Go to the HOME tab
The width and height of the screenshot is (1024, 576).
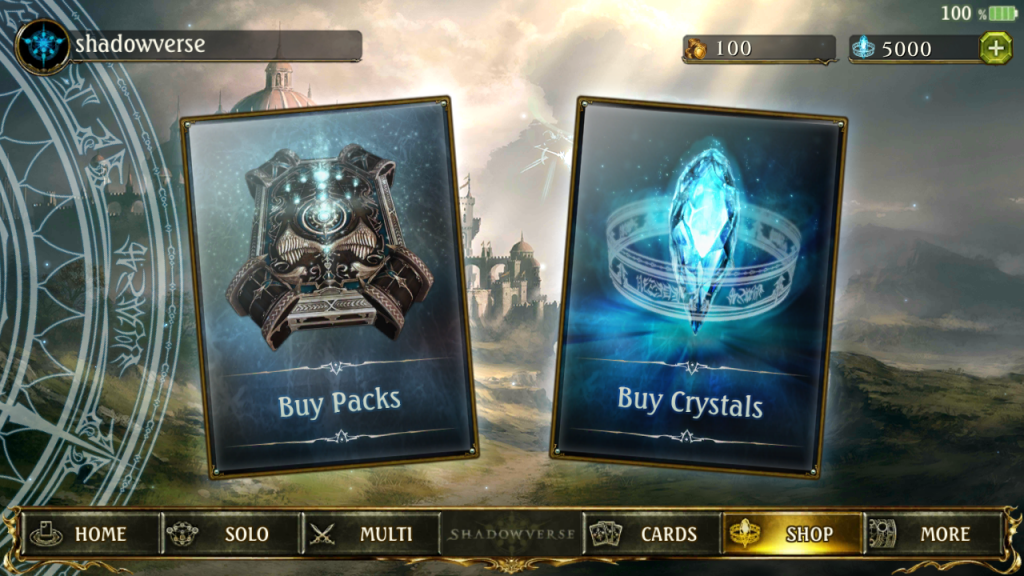pos(90,534)
